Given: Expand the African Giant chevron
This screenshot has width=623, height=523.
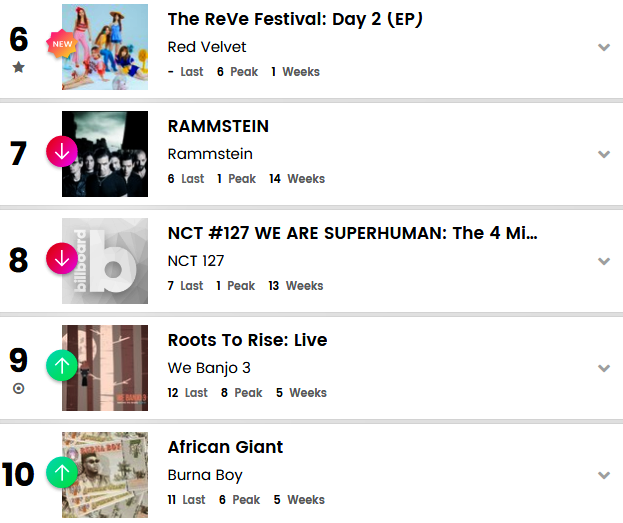Looking at the screenshot, I should click(603, 475).
